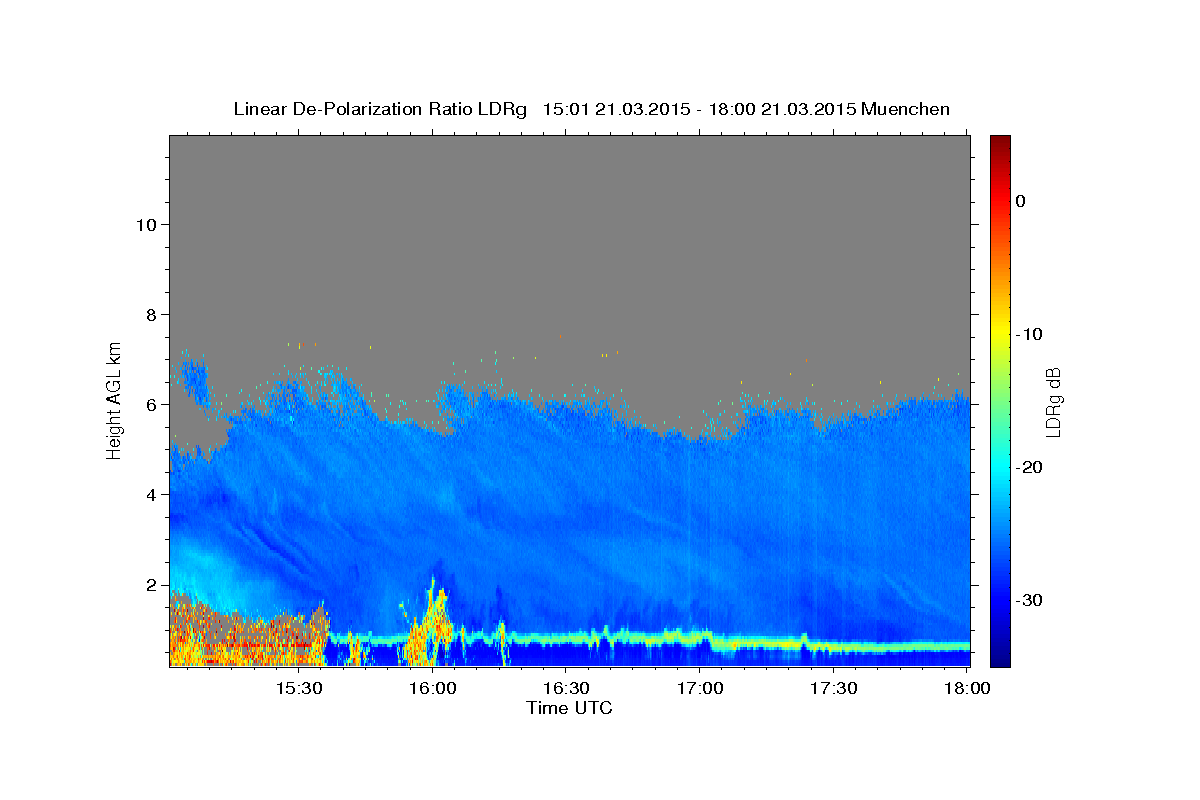1200x800 pixels.
Task: Click the 'LDRg dB' colorbar label
Action: click(1053, 401)
